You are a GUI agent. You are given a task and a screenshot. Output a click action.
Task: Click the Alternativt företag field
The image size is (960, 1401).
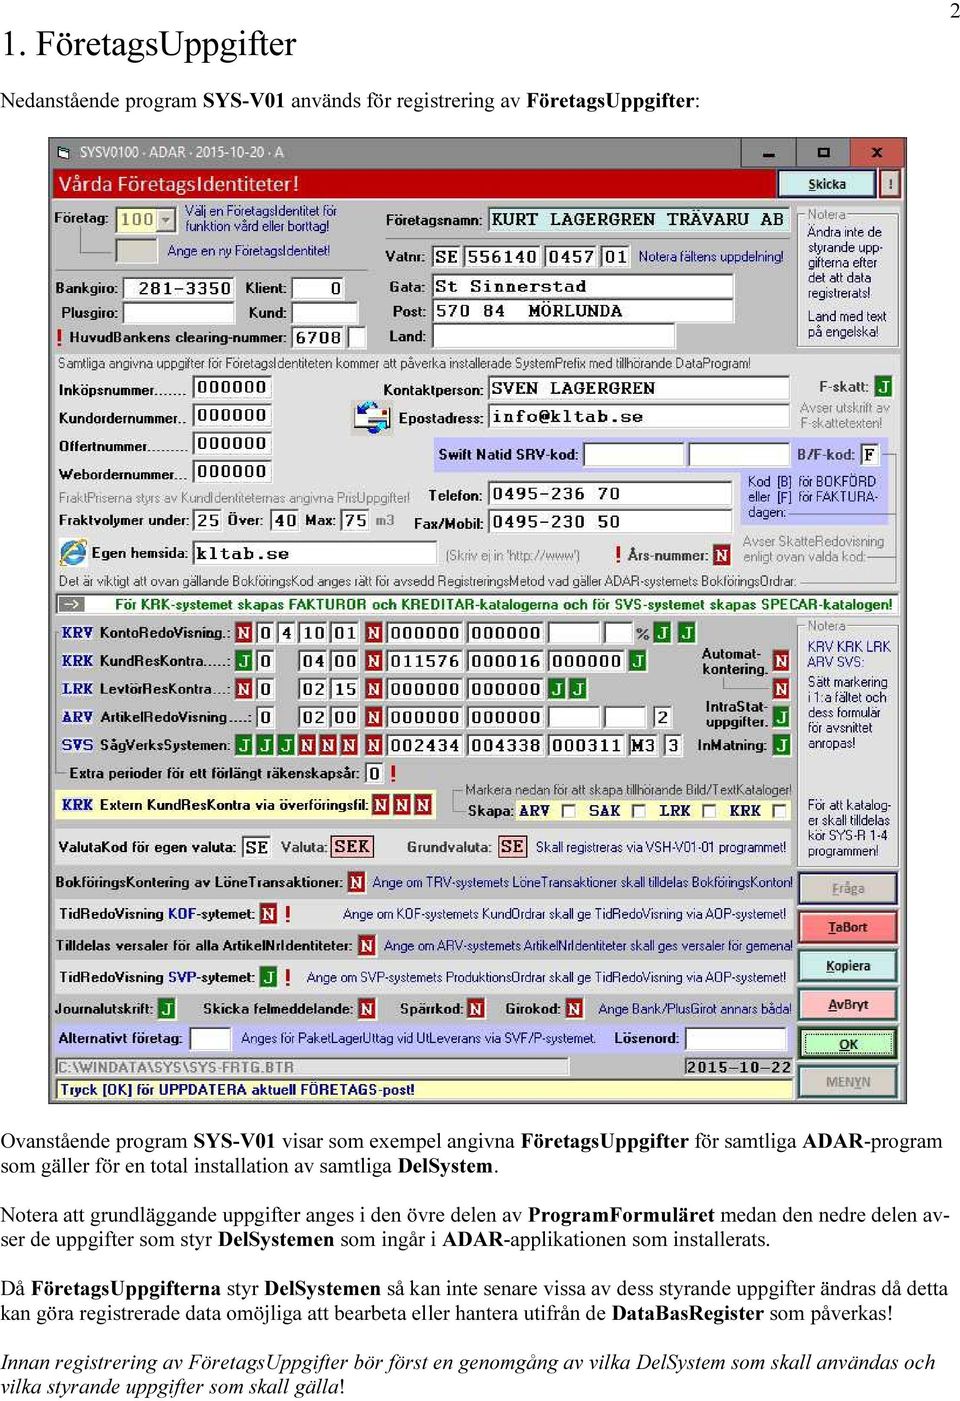[x=210, y=1039]
